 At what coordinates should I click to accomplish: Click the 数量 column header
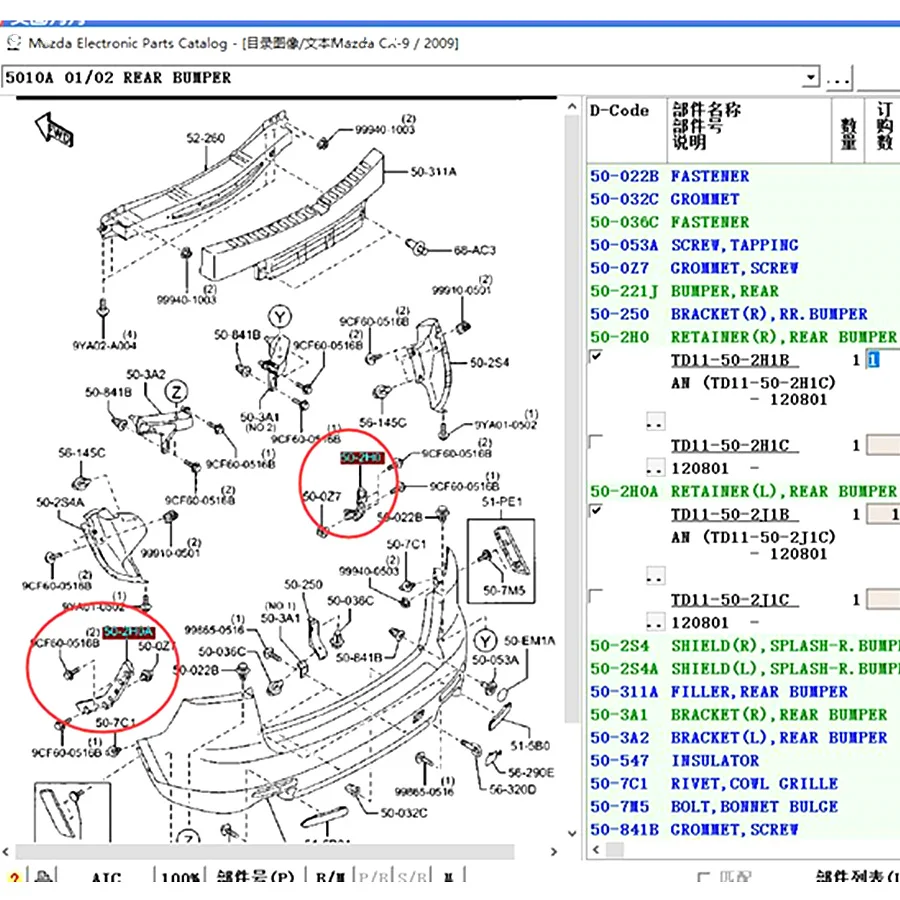[848, 130]
